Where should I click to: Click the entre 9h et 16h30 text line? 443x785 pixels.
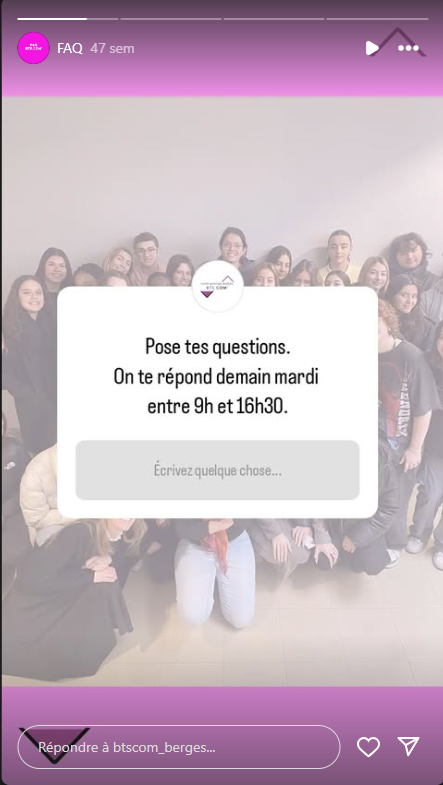[218, 407]
